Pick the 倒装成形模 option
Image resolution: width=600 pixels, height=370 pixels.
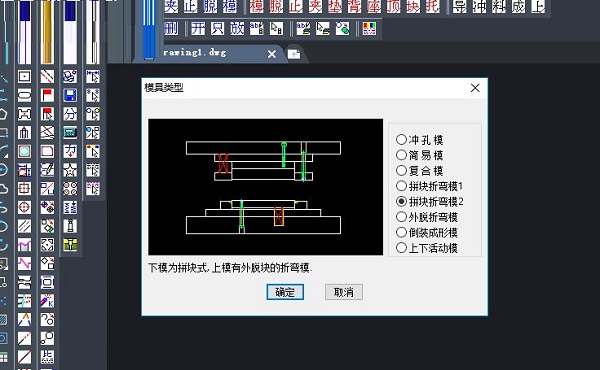[427, 232]
